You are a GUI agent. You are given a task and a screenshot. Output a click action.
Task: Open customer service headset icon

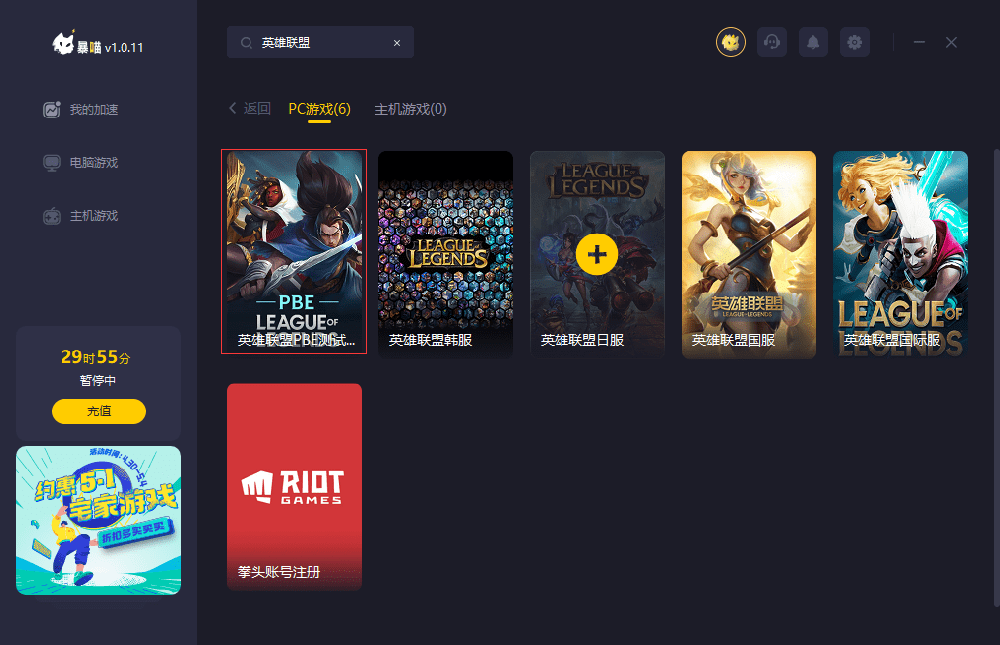[772, 42]
